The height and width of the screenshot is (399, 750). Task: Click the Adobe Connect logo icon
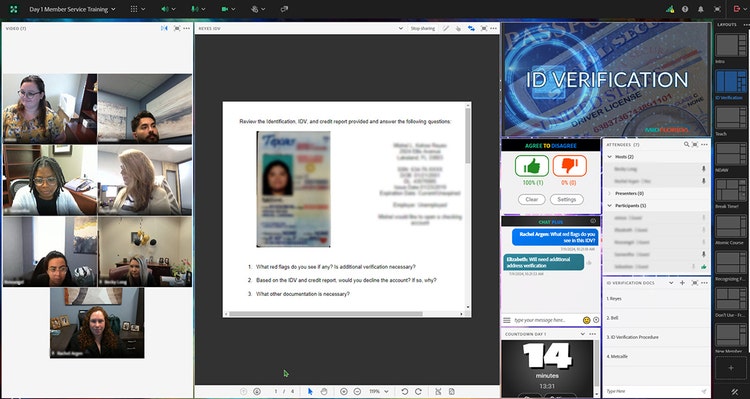point(13,9)
